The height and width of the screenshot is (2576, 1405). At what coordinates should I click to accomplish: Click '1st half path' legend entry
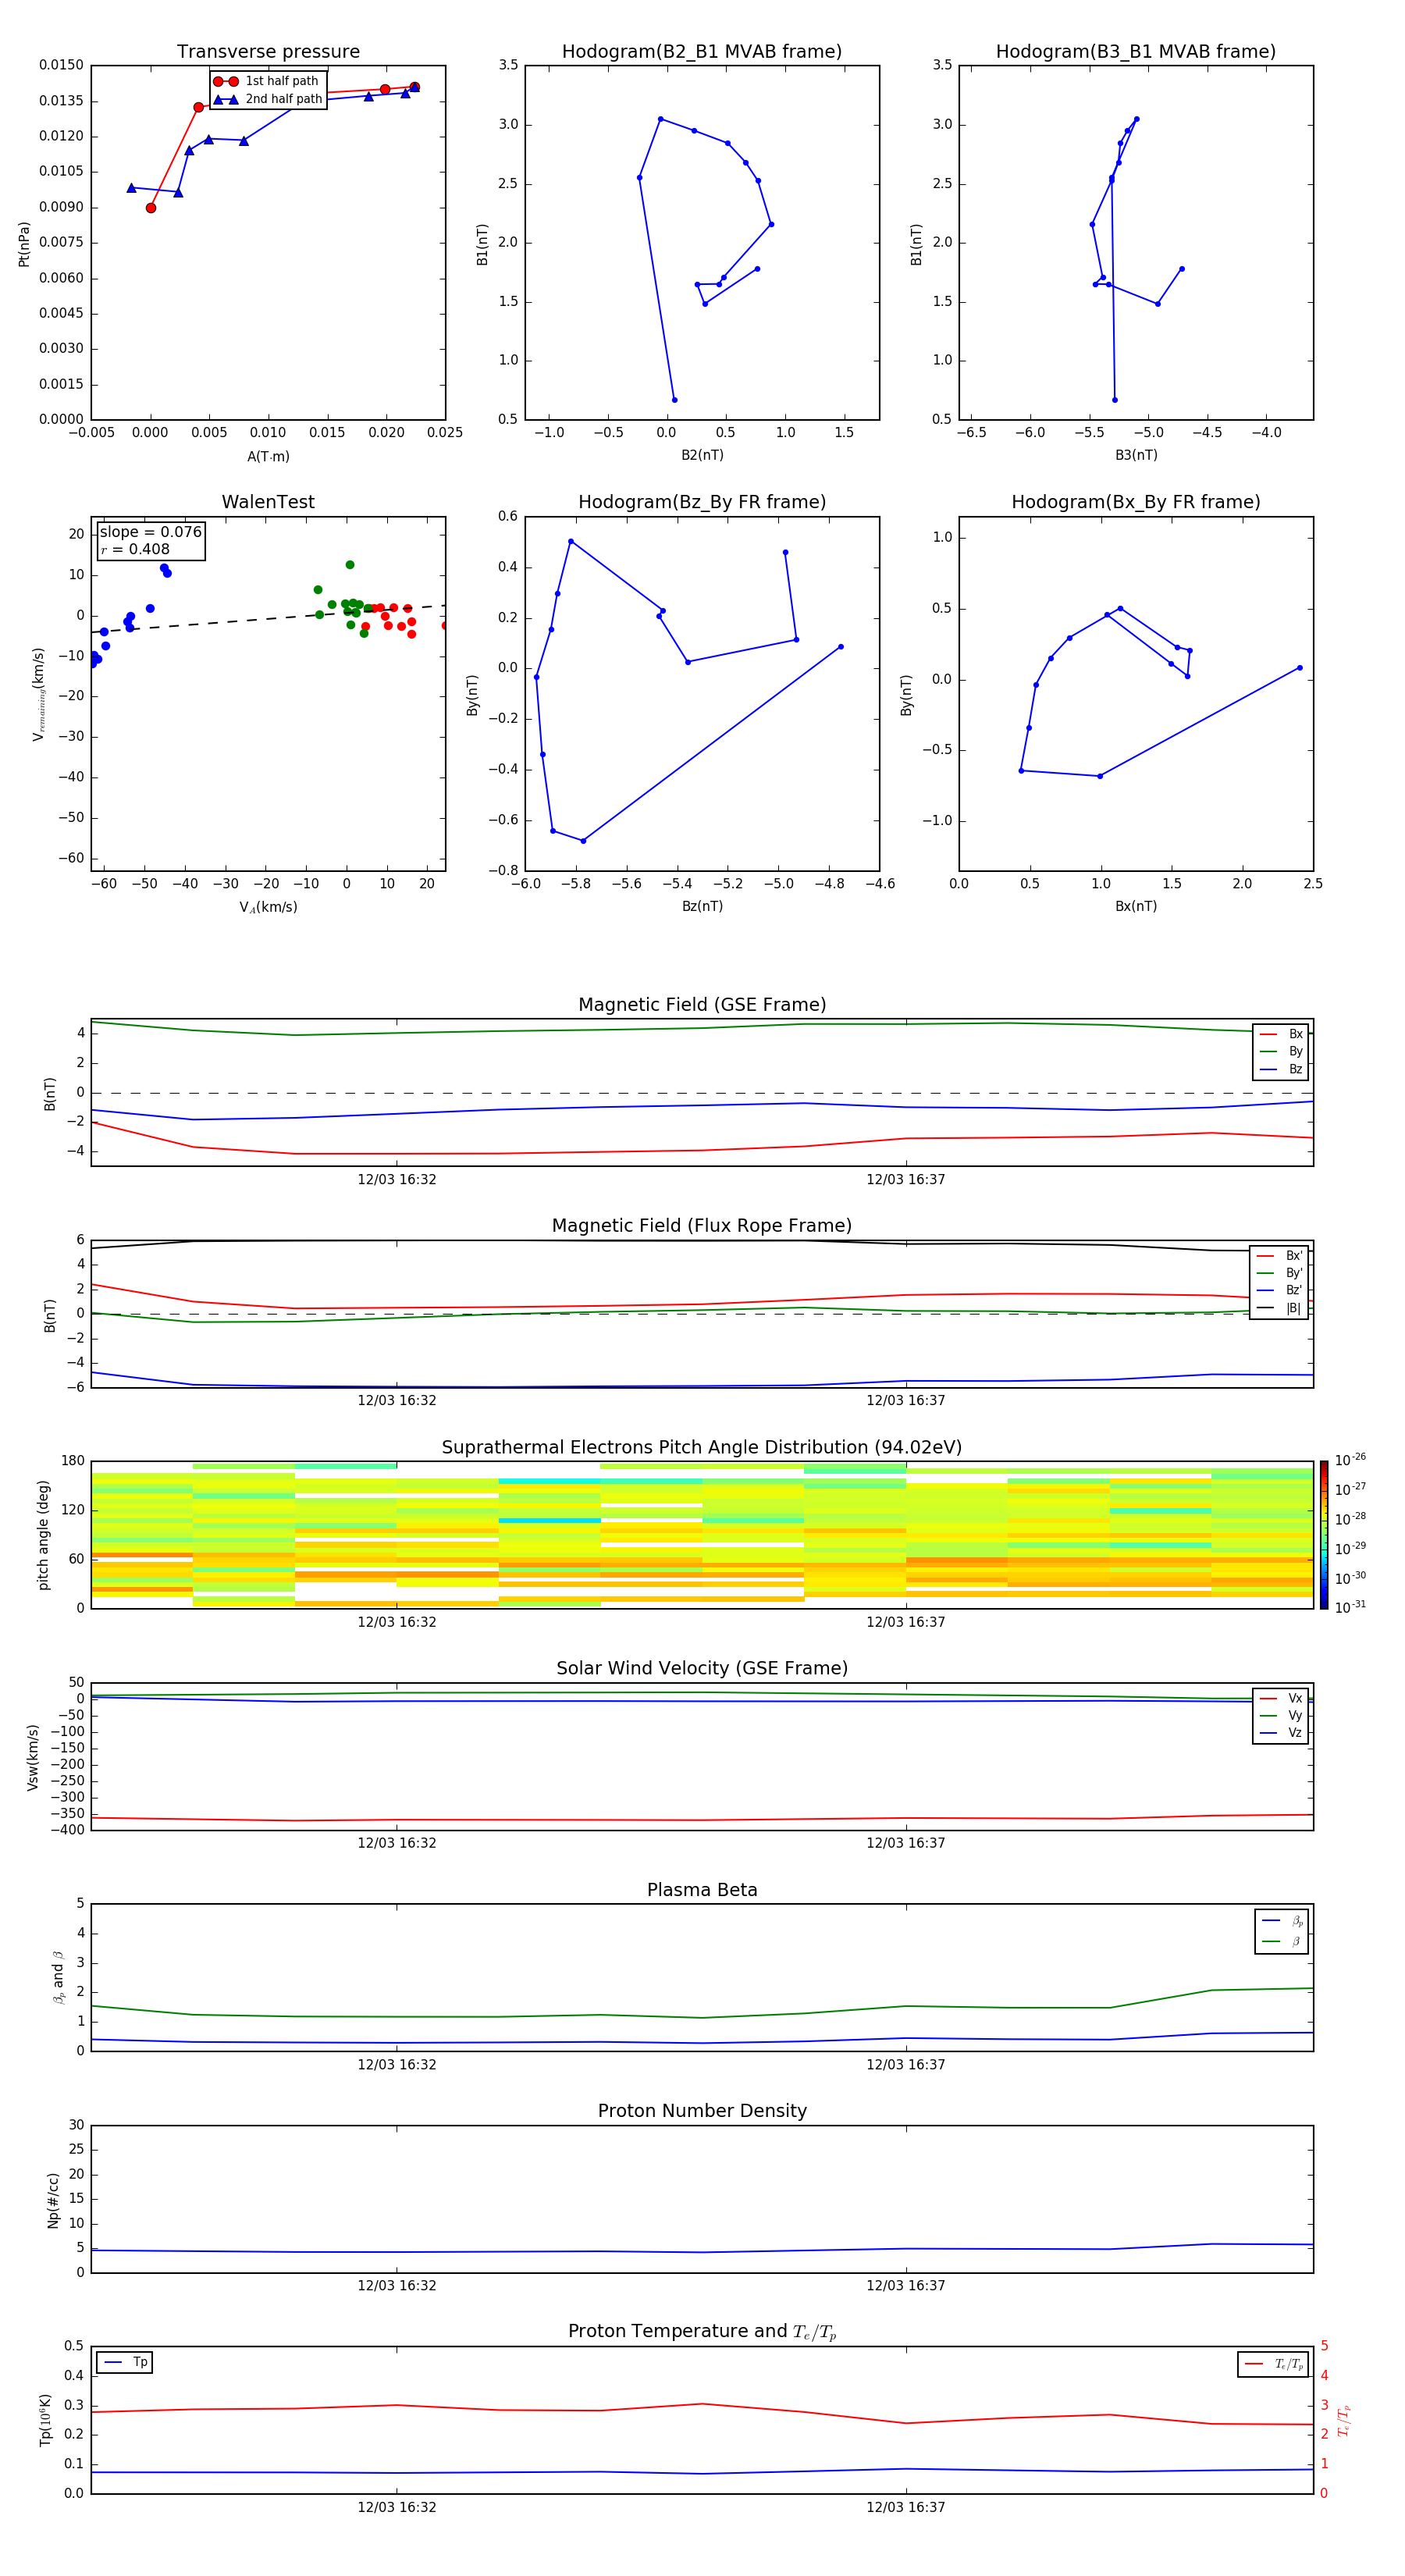tap(267, 81)
